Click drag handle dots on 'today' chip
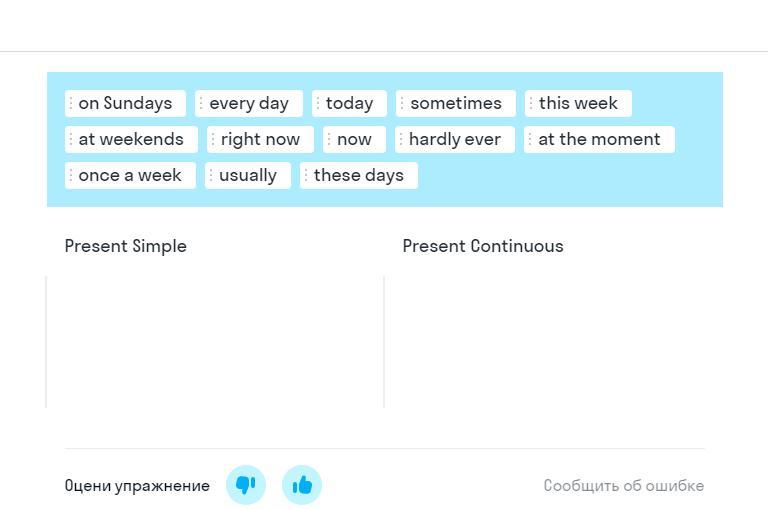 pyautogui.click(x=318, y=103)
